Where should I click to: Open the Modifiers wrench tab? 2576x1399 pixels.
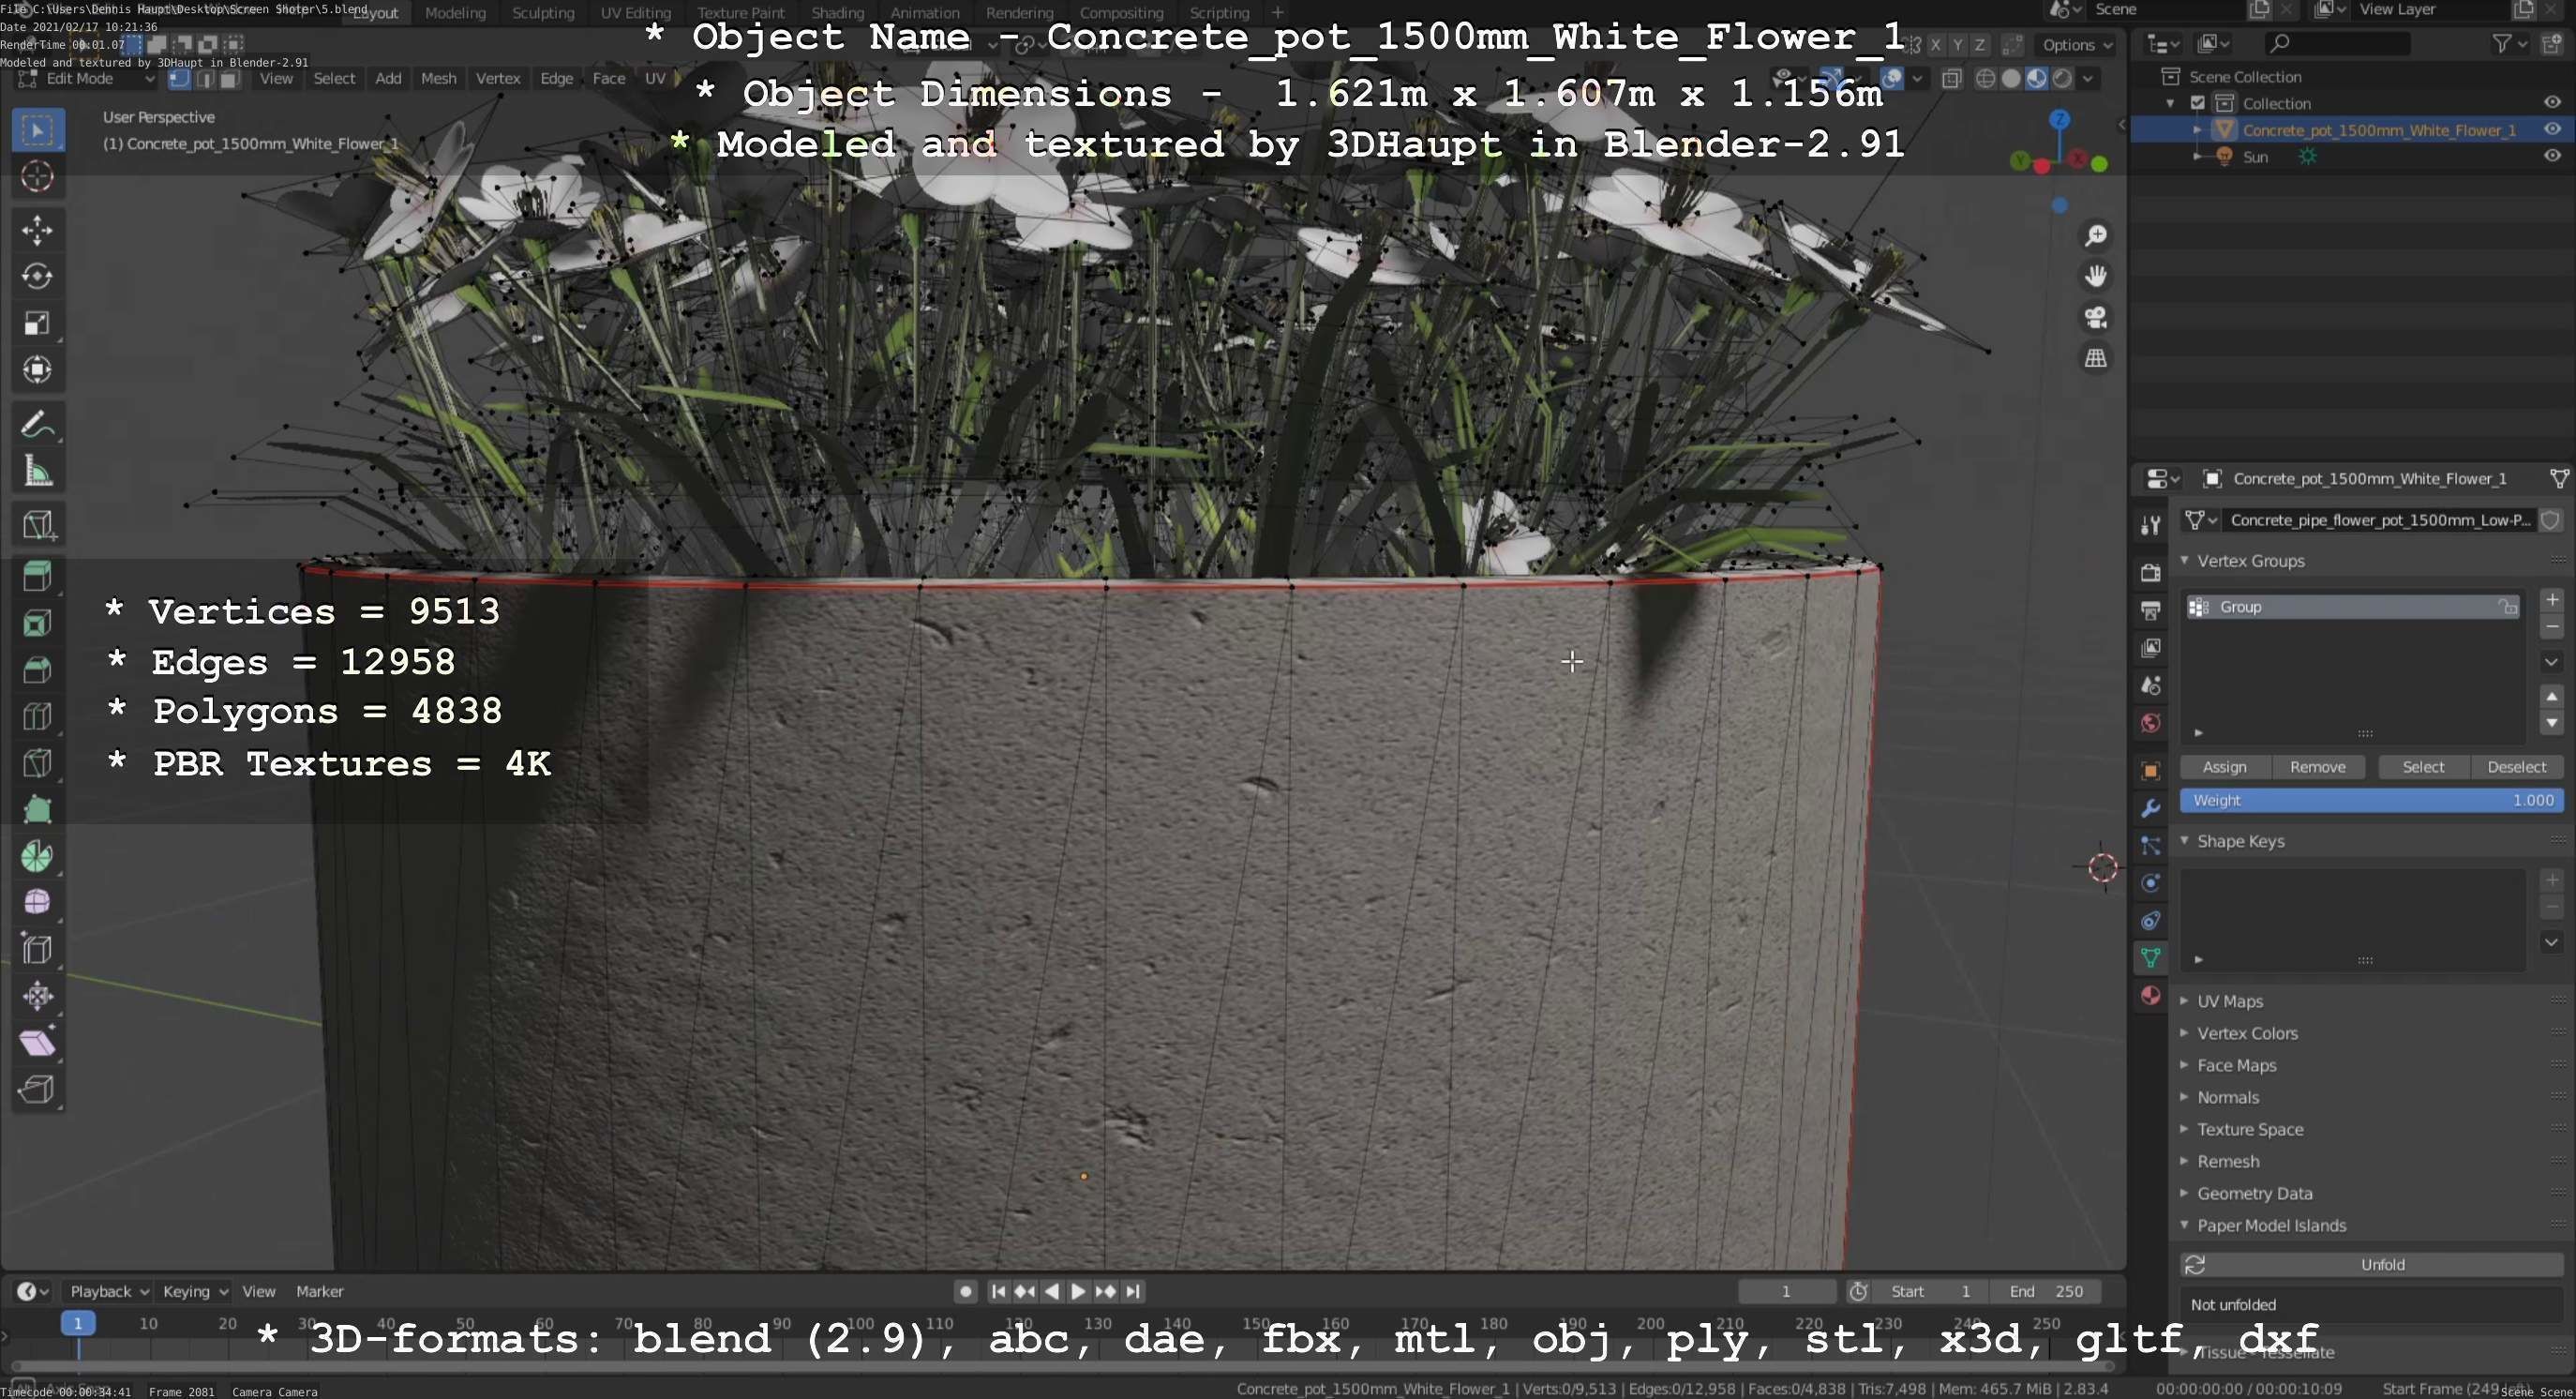[2150, 808]
